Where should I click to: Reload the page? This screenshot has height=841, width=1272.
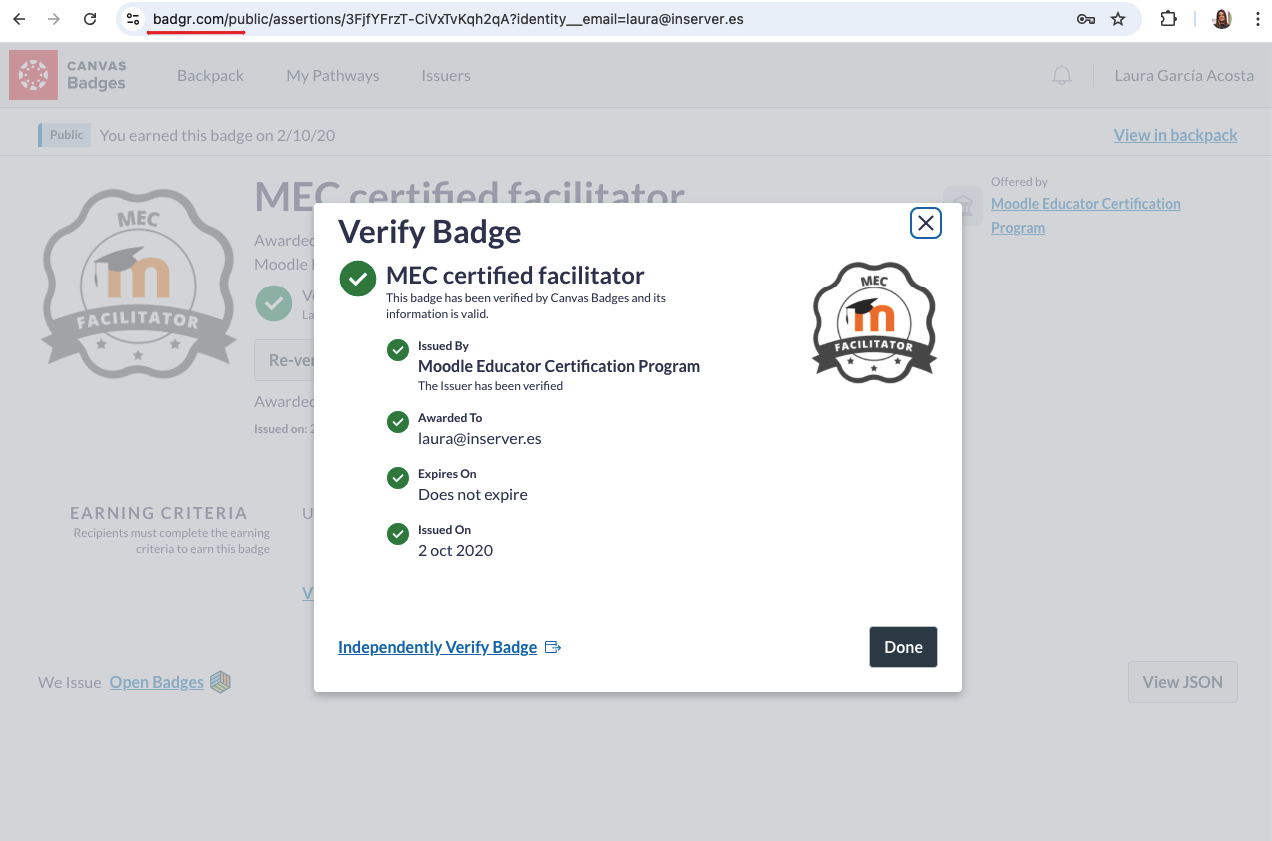point(90,19)
